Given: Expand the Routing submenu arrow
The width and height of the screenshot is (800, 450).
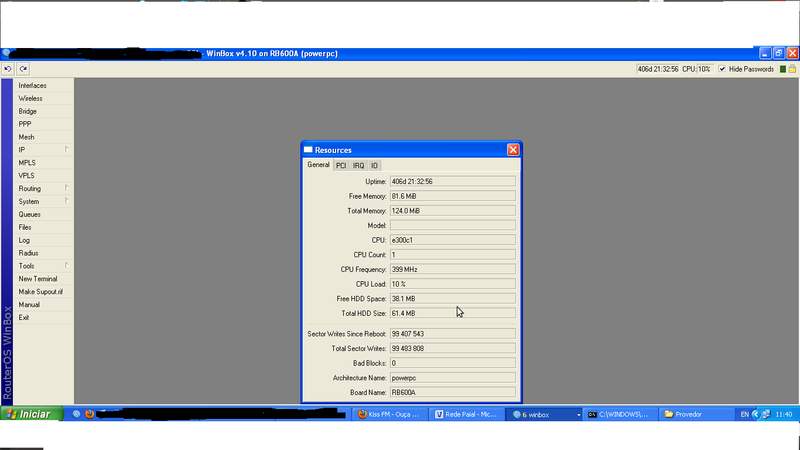Looking at the screenshot, I should pyautogui.click(x=66, y=188).
